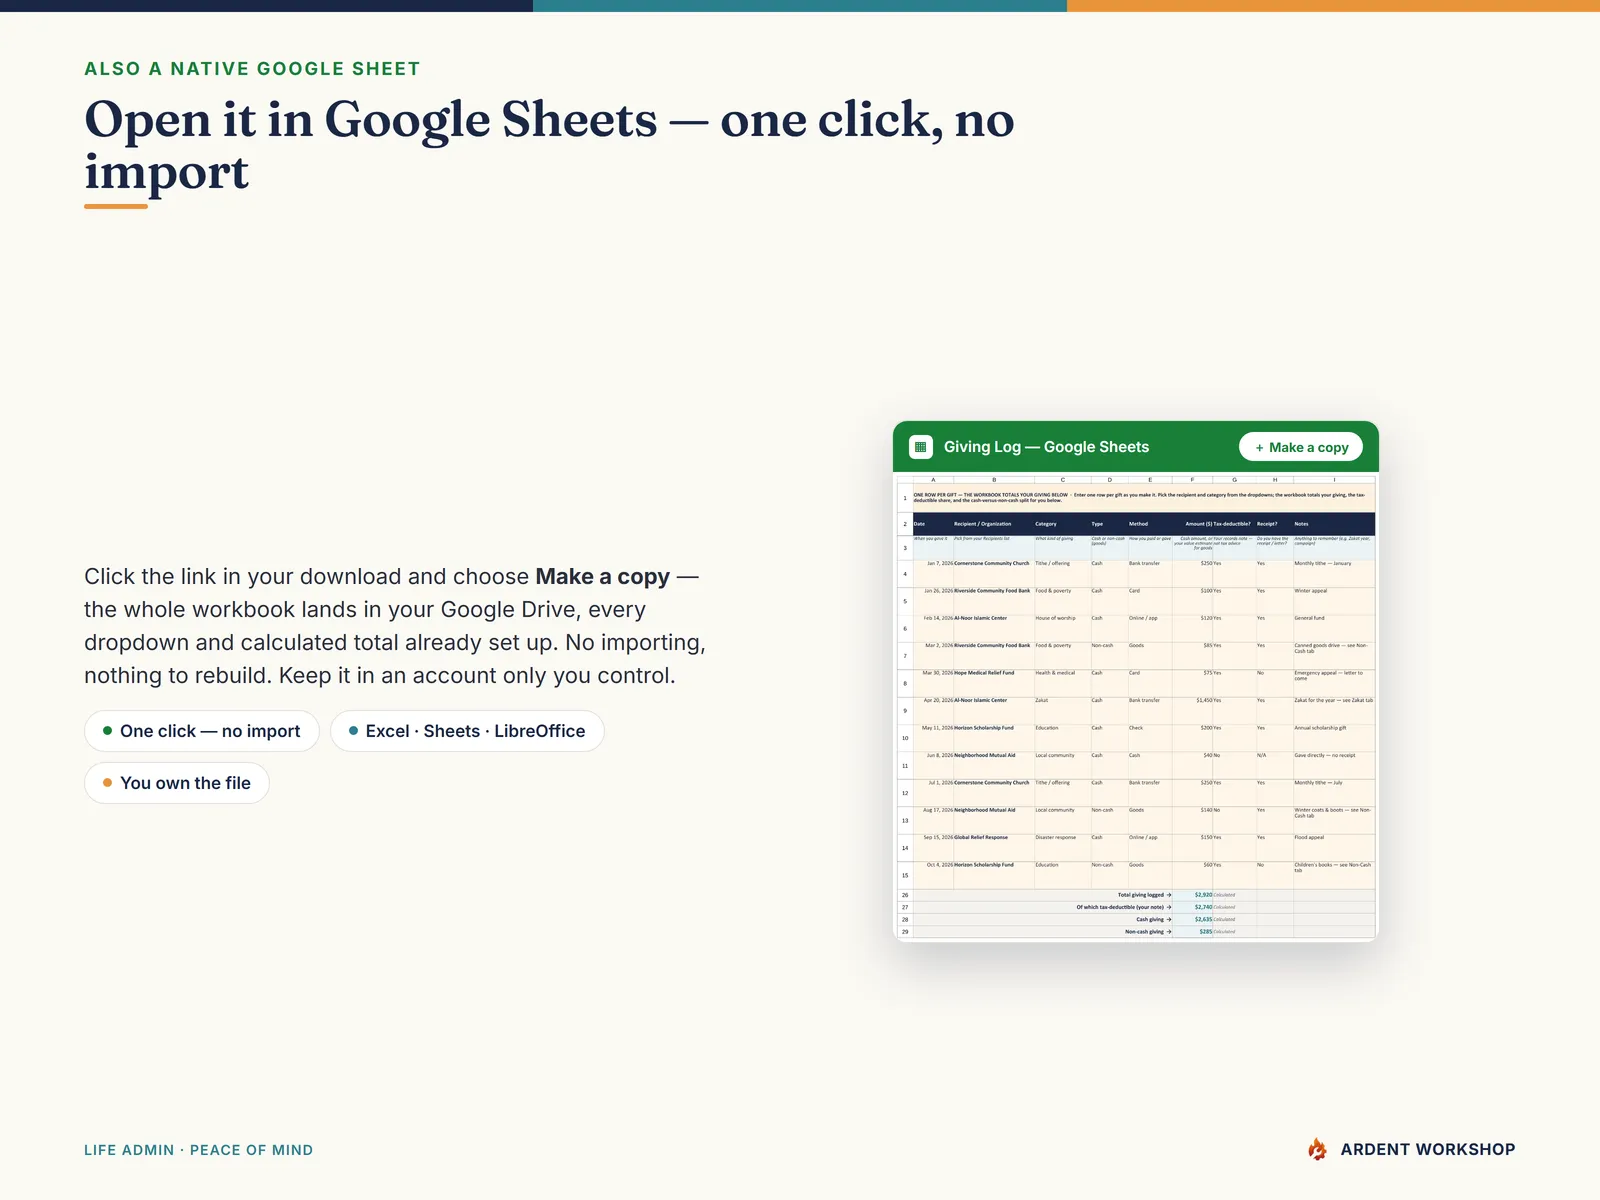Click the 'Disaster response' category cell
Image resolution: width=1600 pixels, height=1200 pixels.
pyautogui.click(x=1062, y=847)
